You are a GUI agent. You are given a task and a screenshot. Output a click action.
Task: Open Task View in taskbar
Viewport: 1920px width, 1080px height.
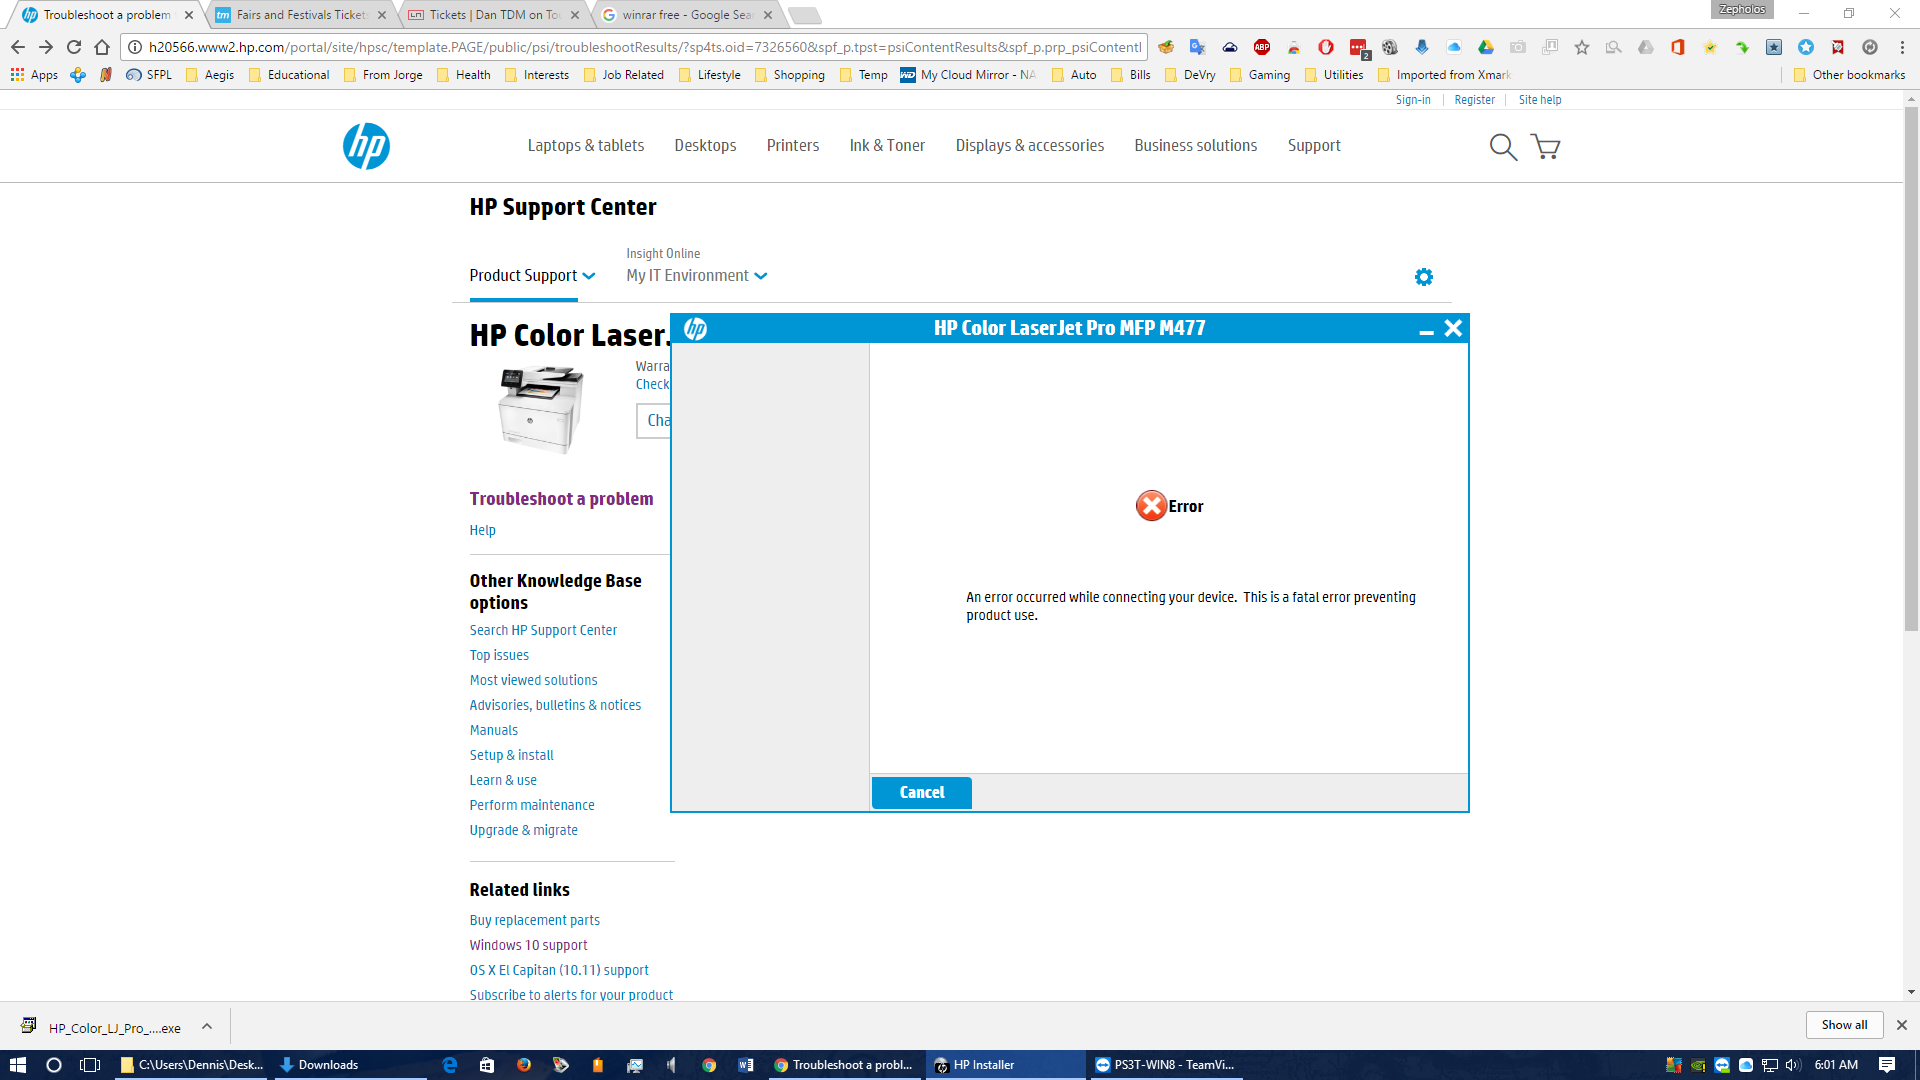point(90,1065)
